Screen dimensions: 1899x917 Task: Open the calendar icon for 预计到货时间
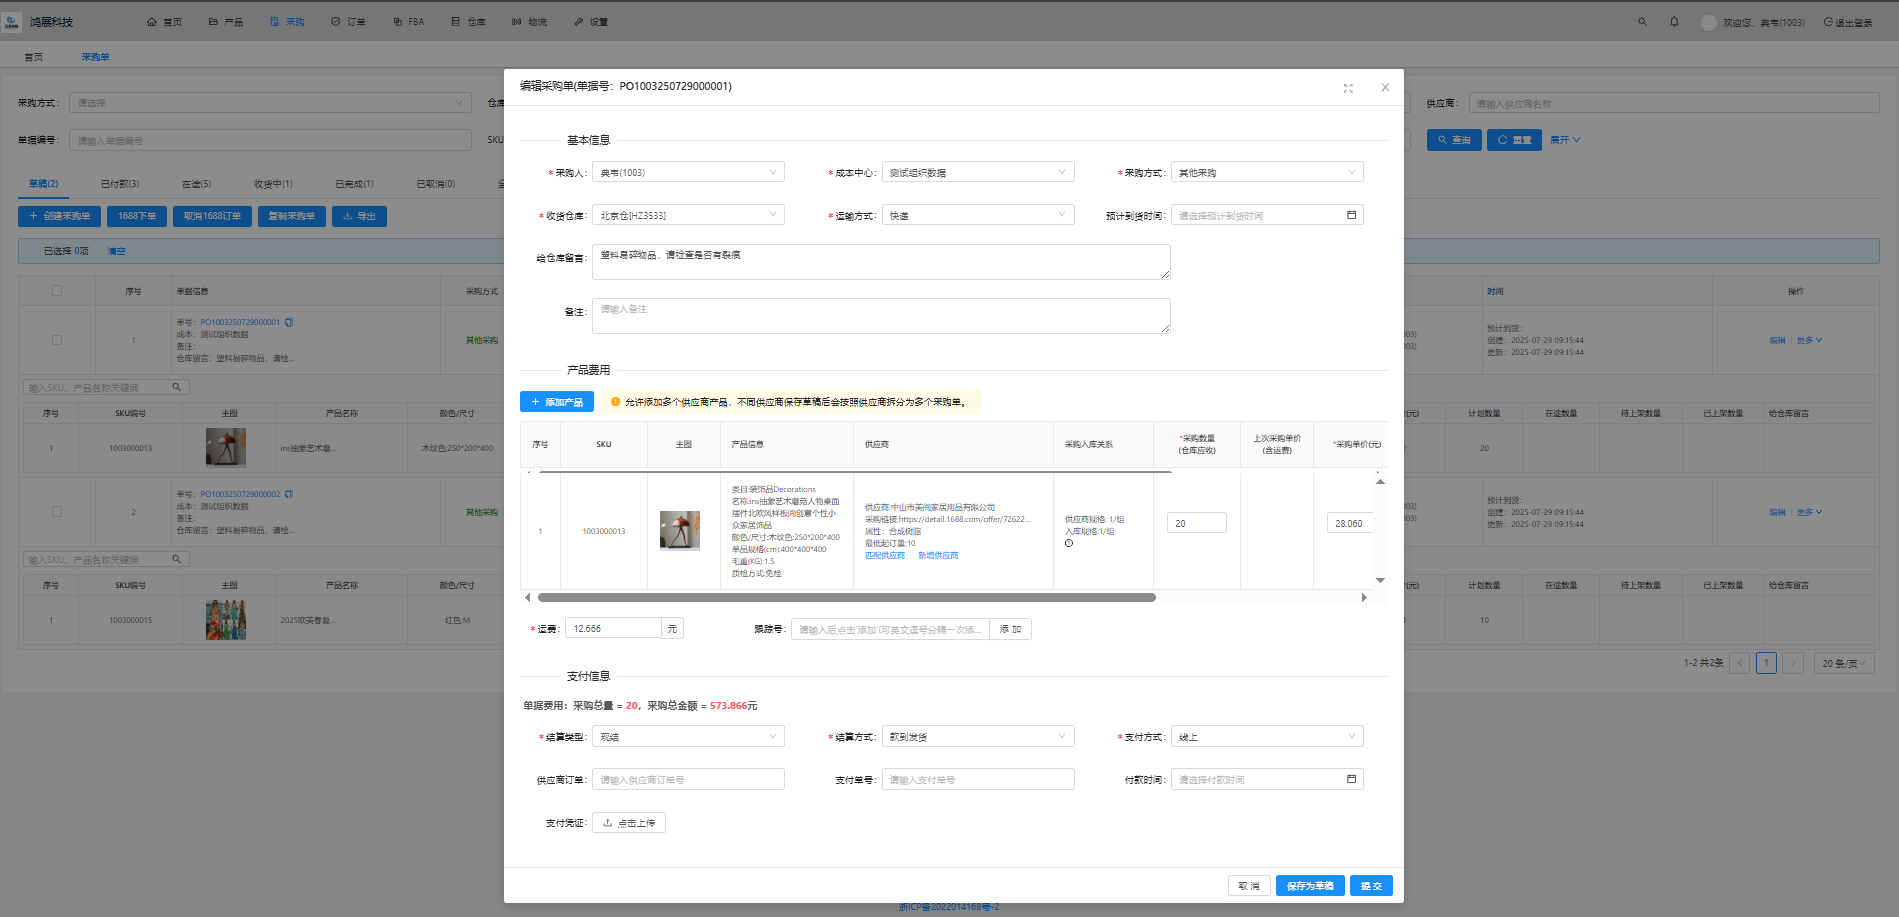pyautogui.click(x=1351, y=215)
